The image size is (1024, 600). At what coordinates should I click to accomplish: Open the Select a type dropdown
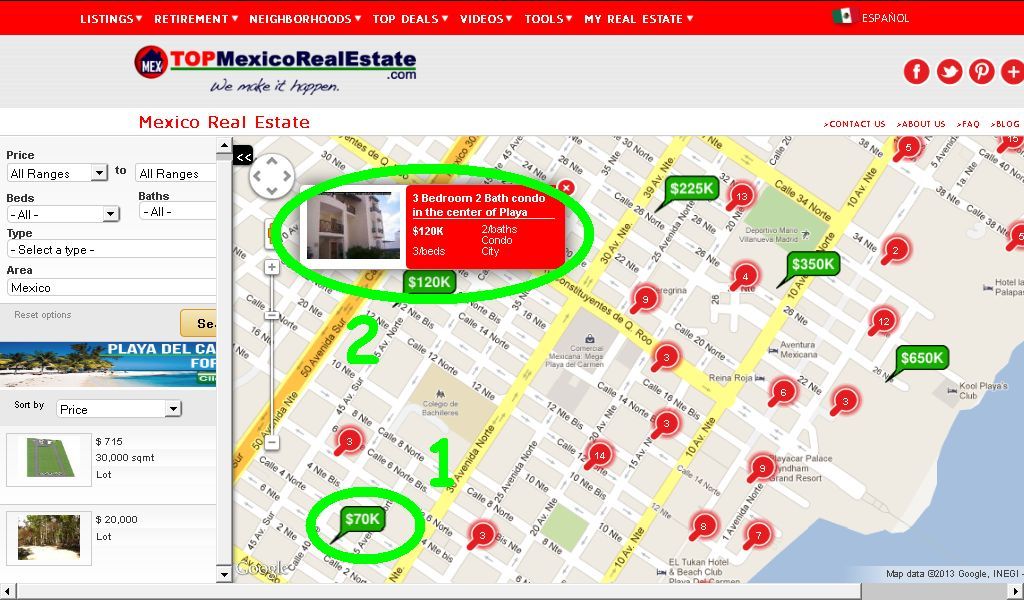click(111, 249)
